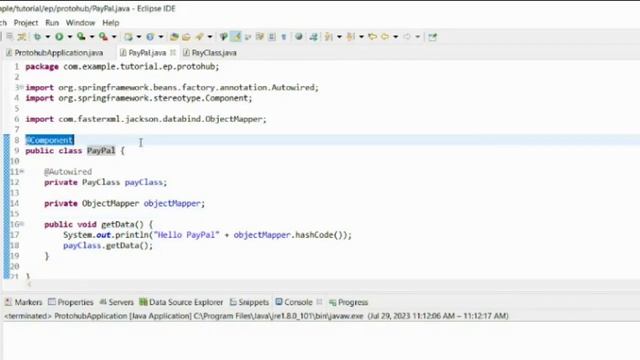Open the Coverage dropdown arrow
640x360 pixels.
[x=92, y=37]
